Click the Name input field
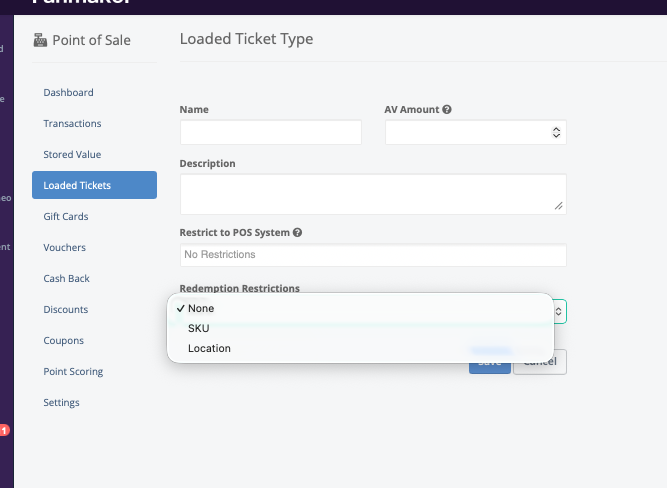The image size is (667, 488). 270,132
